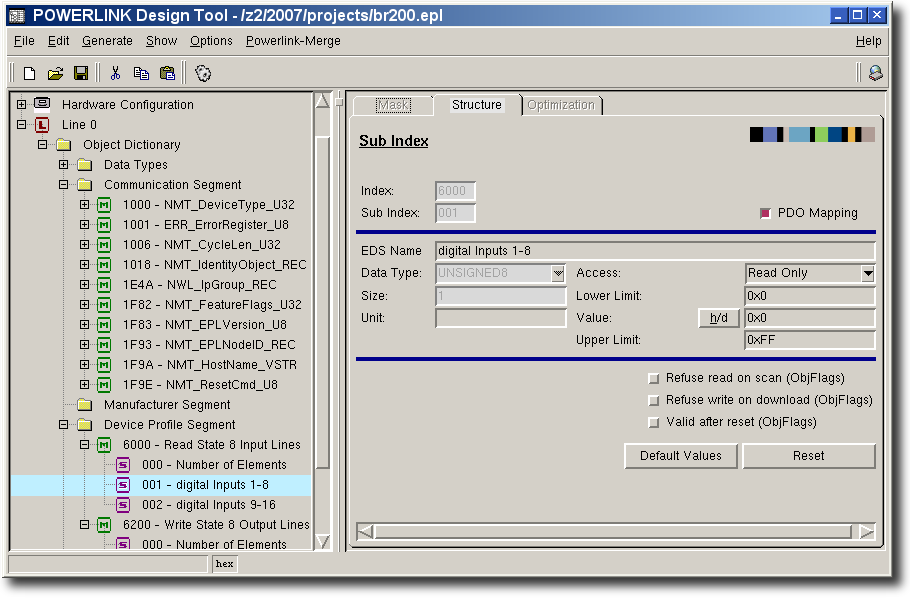Click the Copy toolbar icon
The width and height of the screenshot is (910, 600).
pyautogui.click(x=141, y=73)
